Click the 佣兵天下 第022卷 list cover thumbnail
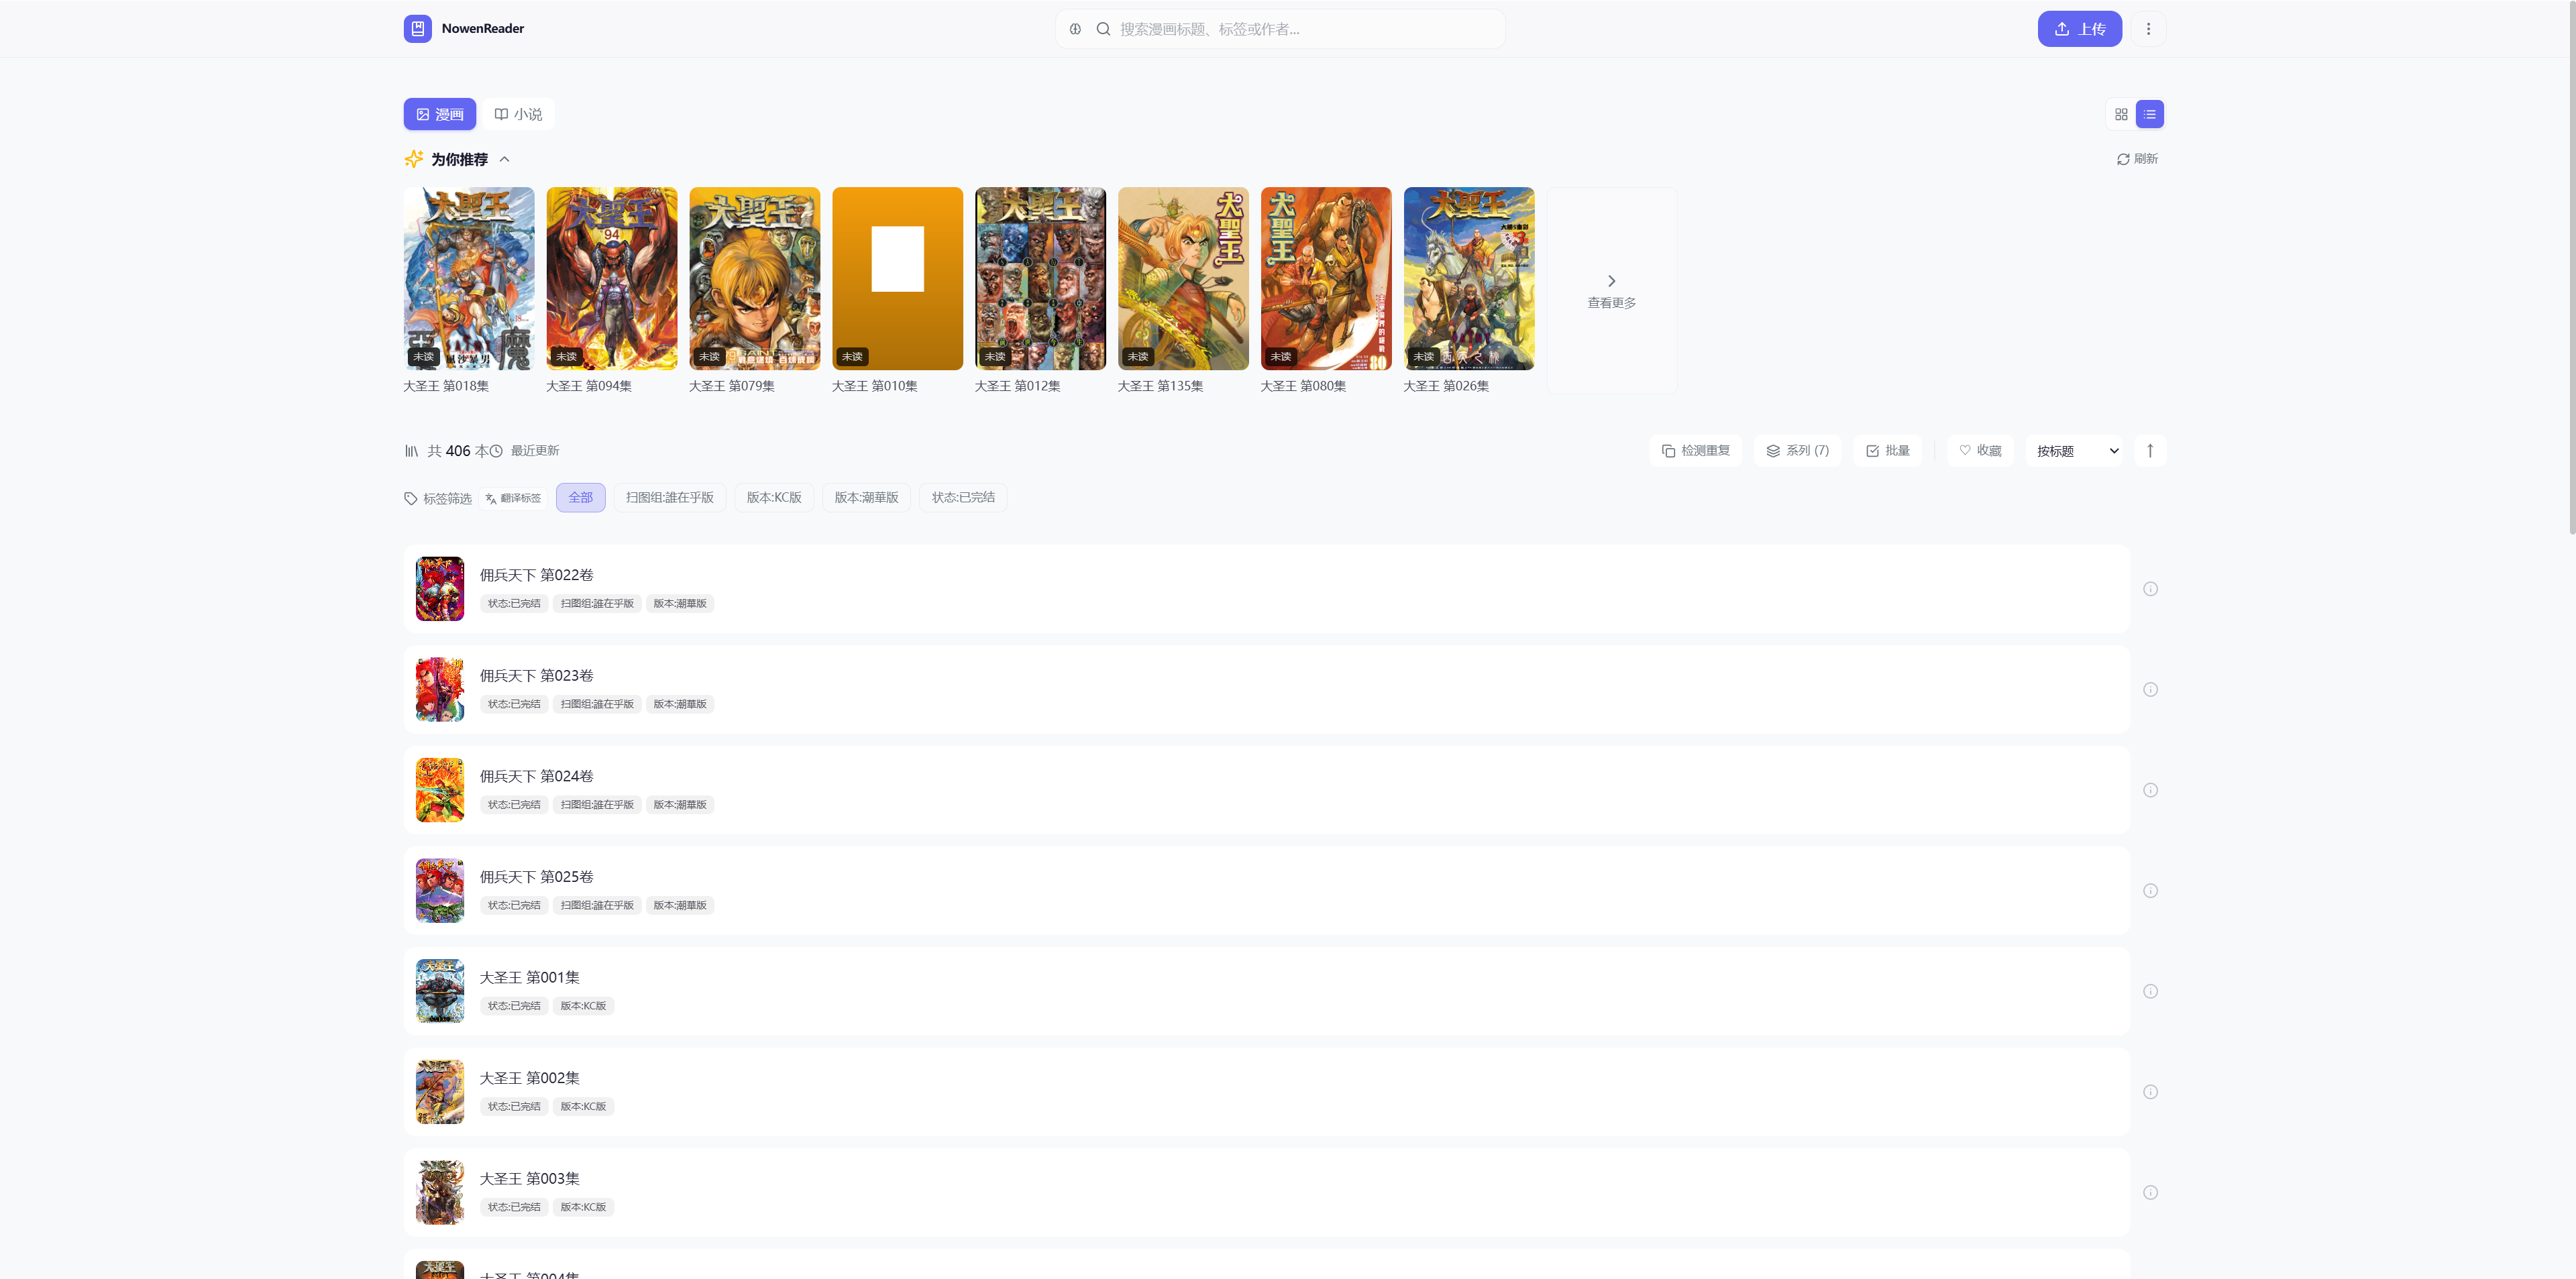This screenshot has width=2576, height=1279. point(440,589)
